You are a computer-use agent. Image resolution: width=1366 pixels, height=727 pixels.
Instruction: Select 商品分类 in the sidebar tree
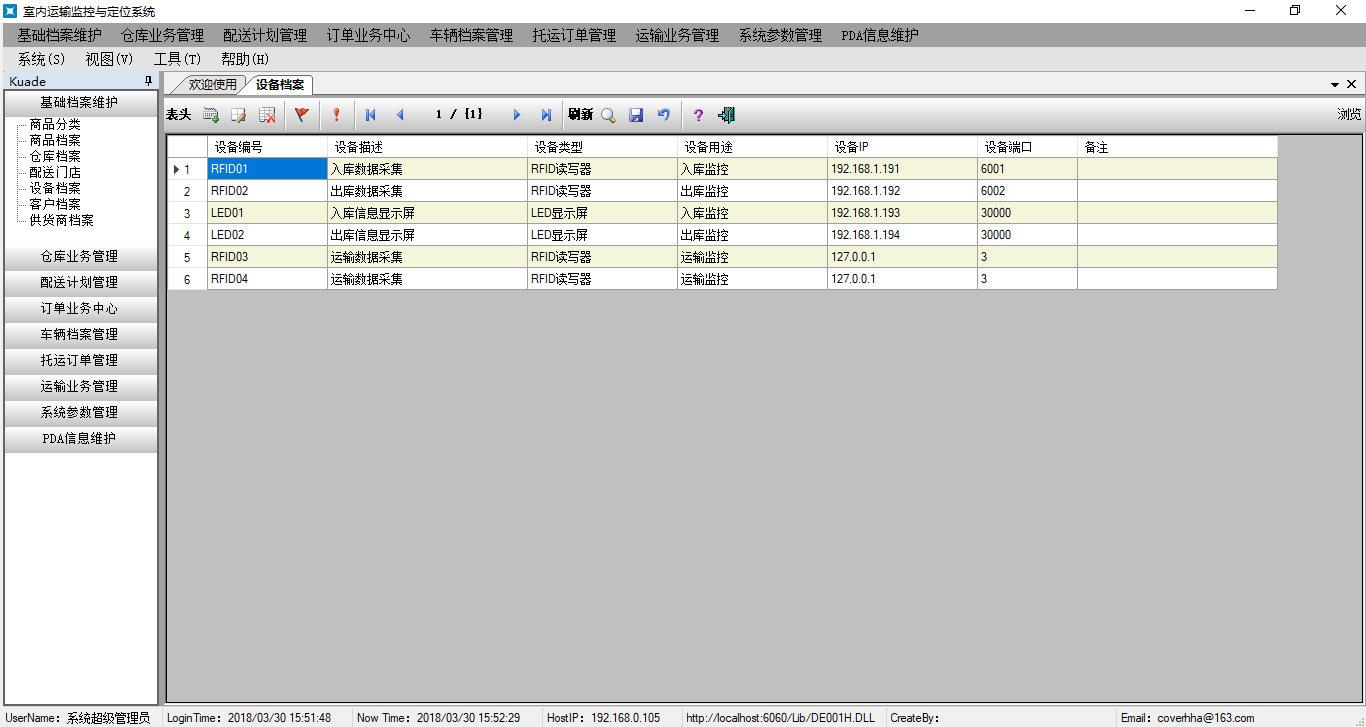pos(55,124)
